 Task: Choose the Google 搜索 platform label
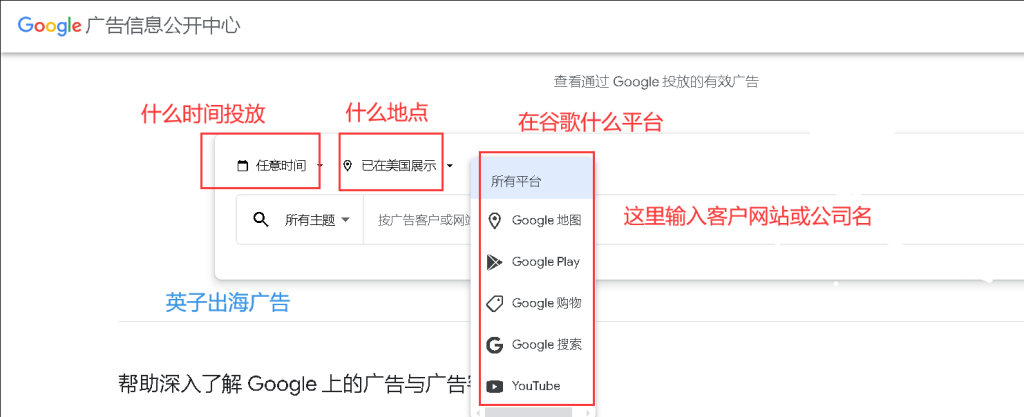(x=546, y=345)
